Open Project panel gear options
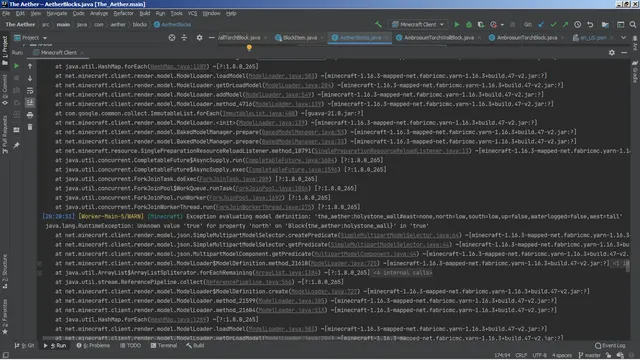 tap(199, 38)
